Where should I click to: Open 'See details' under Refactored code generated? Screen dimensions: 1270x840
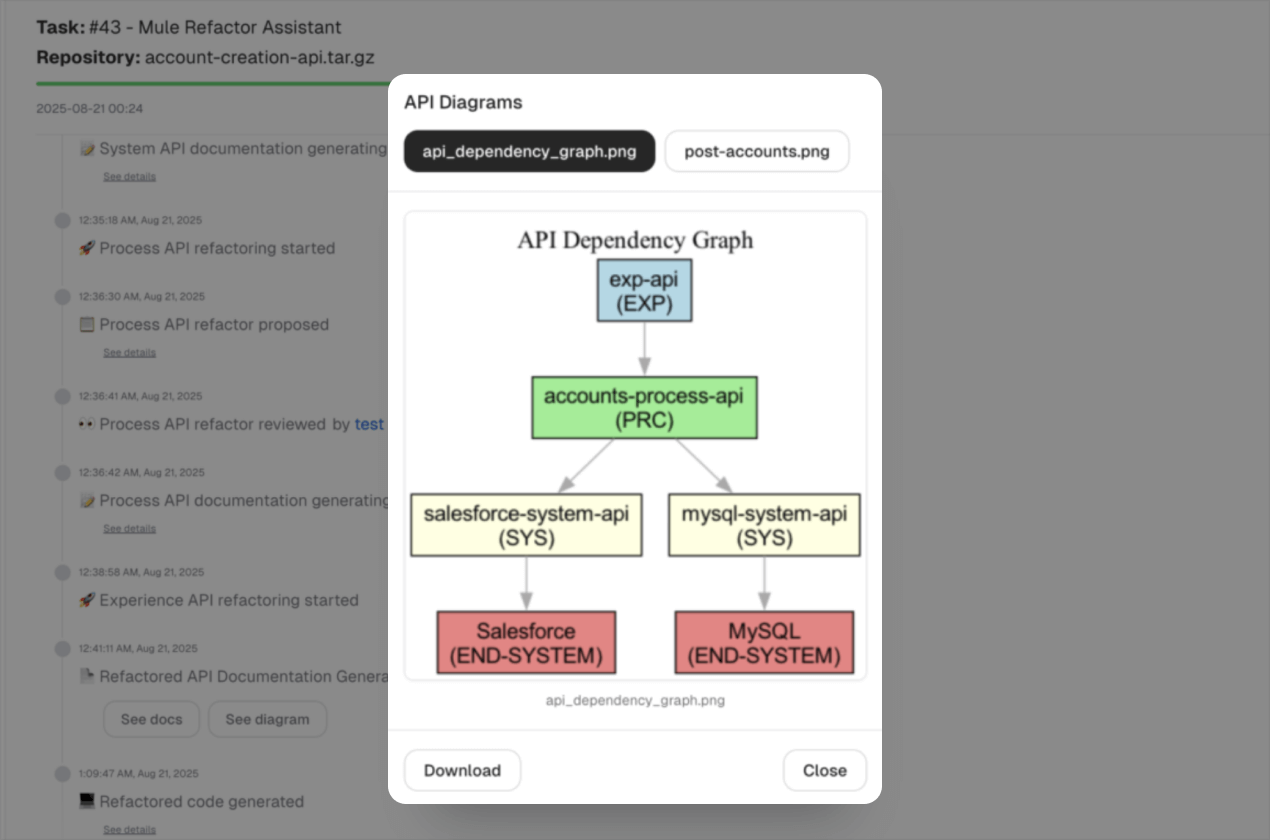(129, 830)
